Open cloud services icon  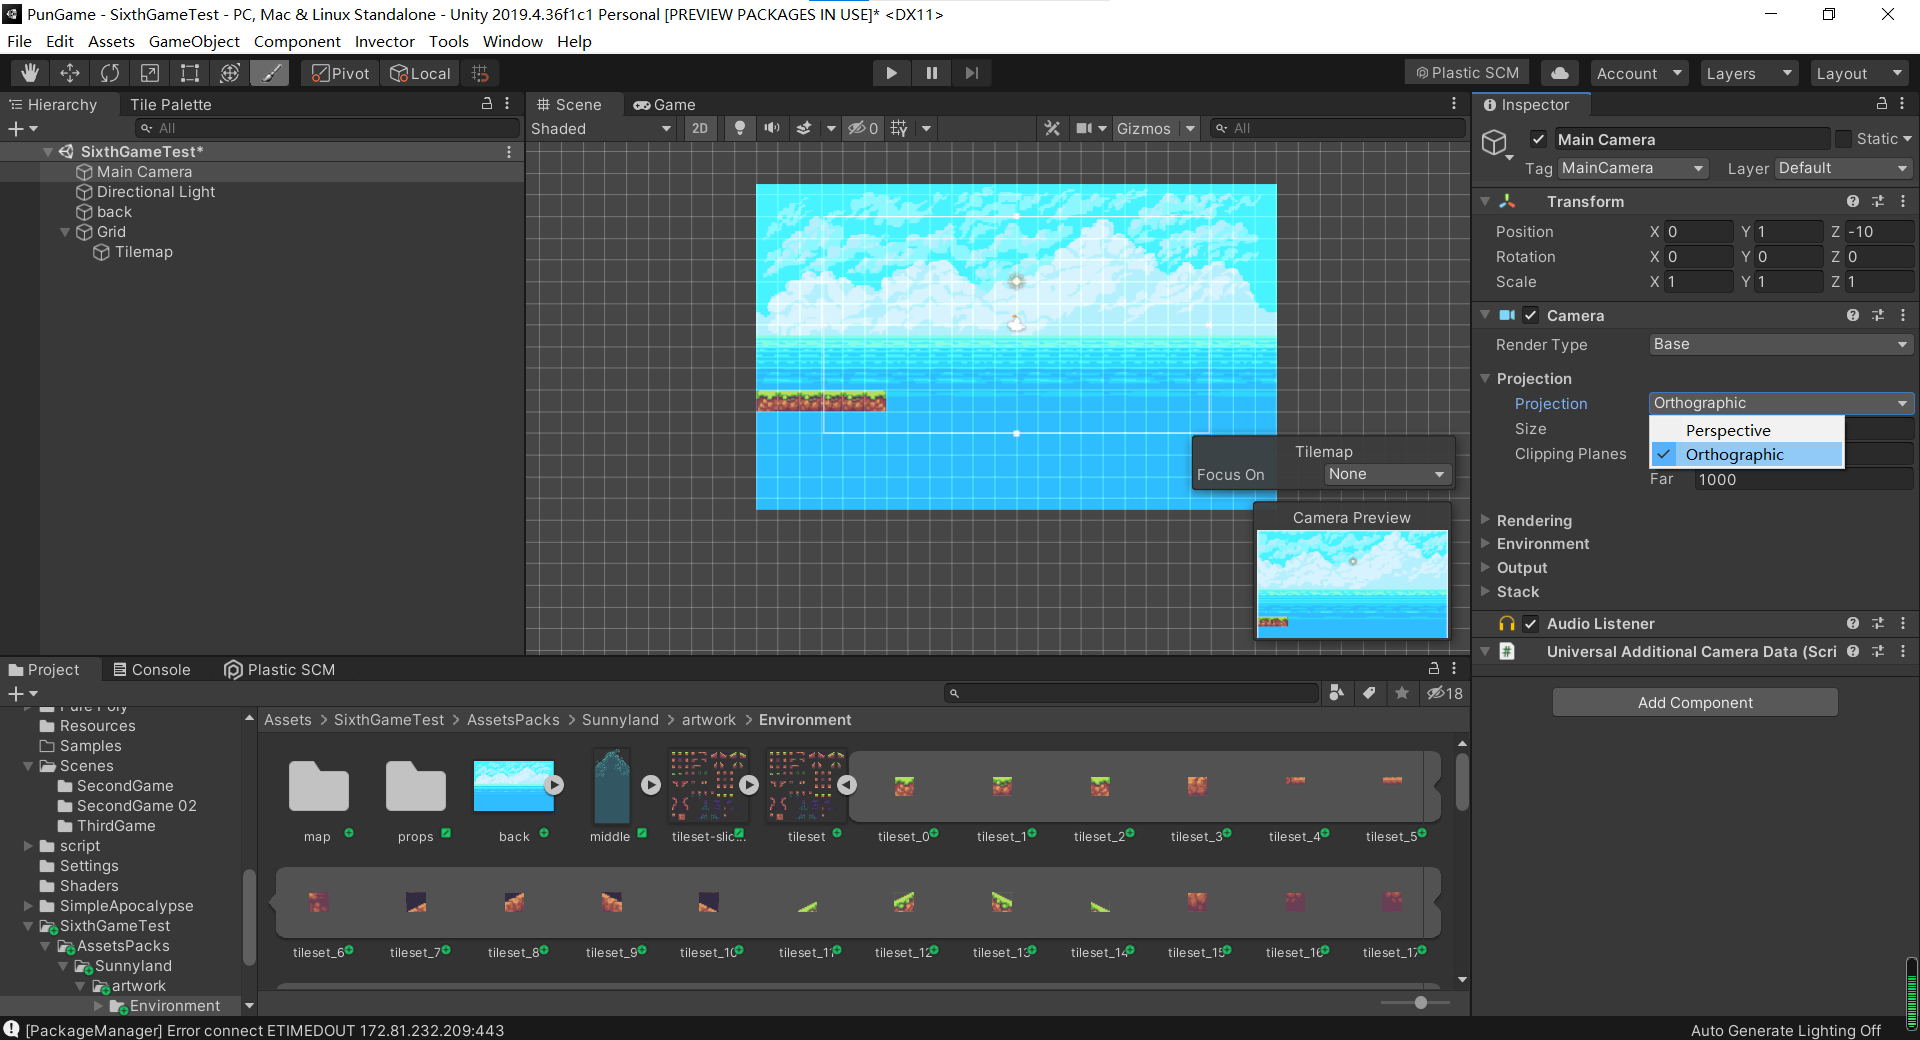point(1560,73)
